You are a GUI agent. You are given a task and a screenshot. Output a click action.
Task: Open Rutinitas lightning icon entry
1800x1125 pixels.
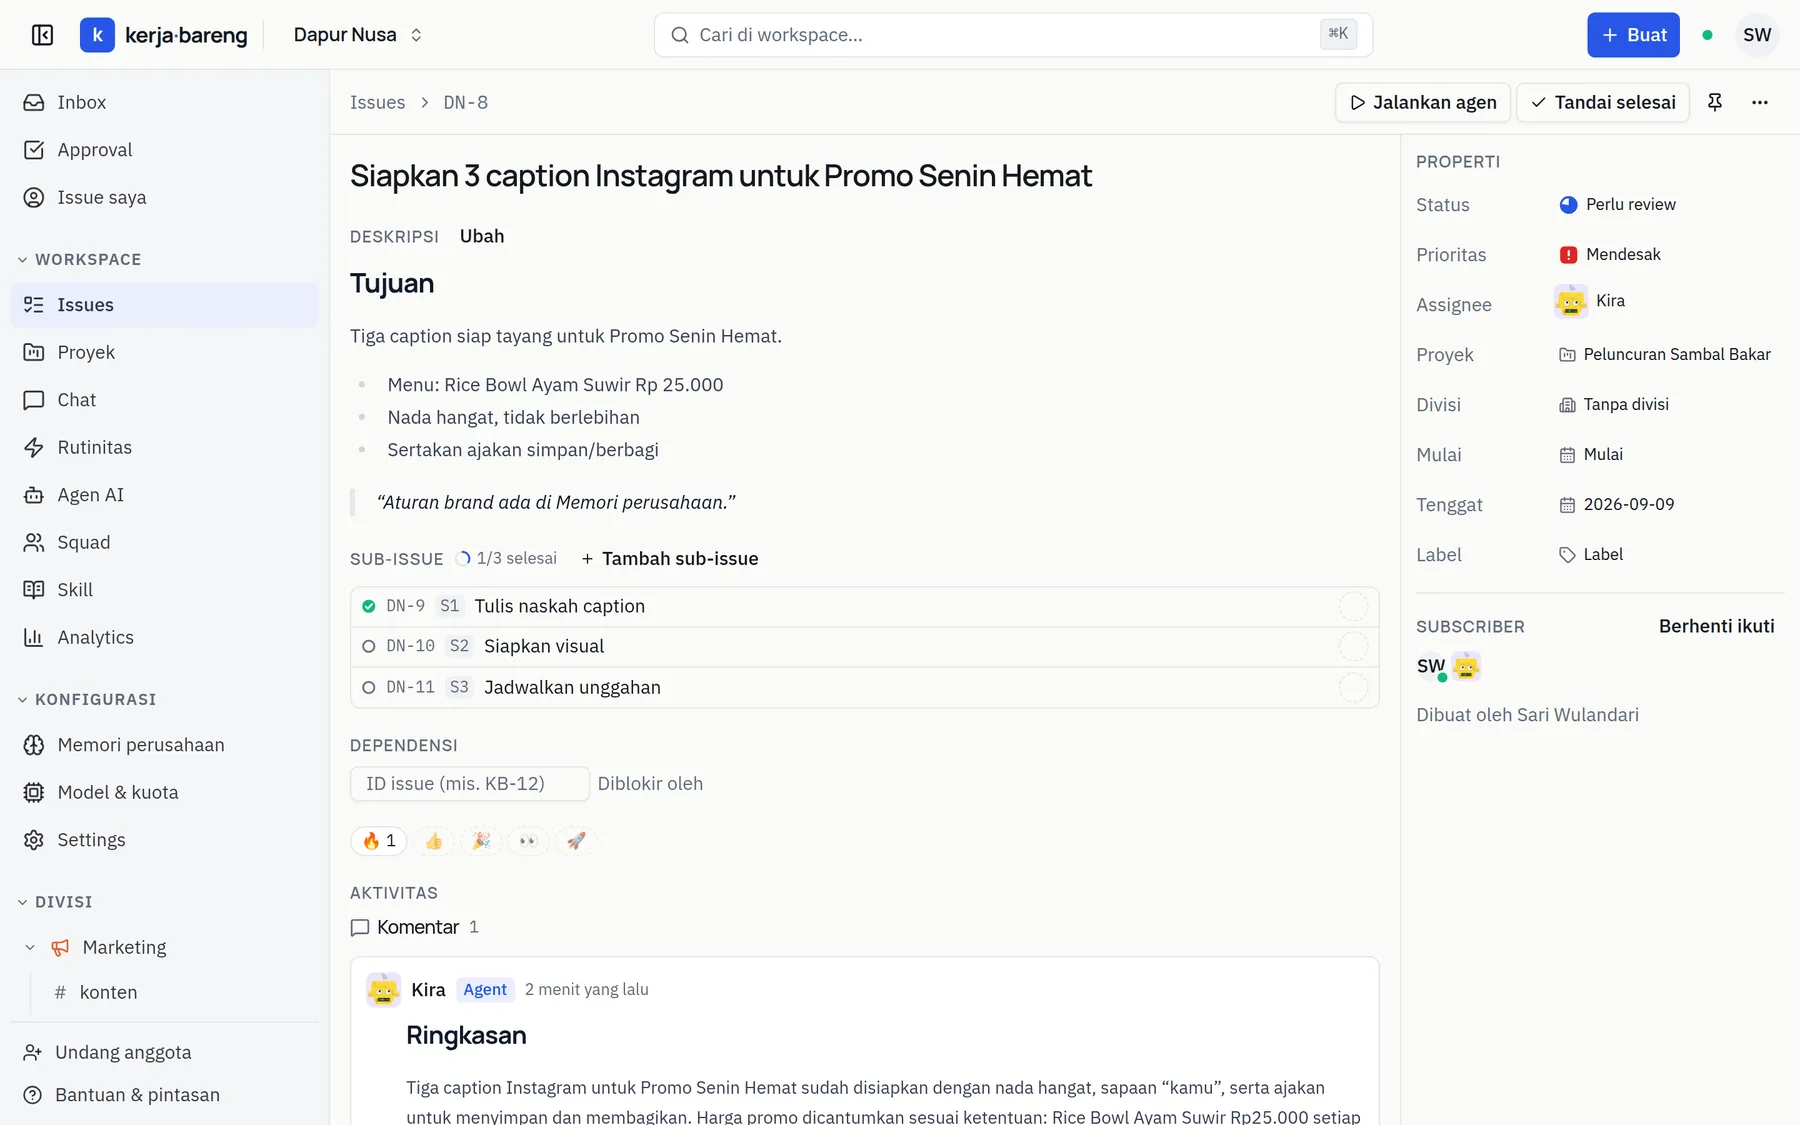click(165, 447)
